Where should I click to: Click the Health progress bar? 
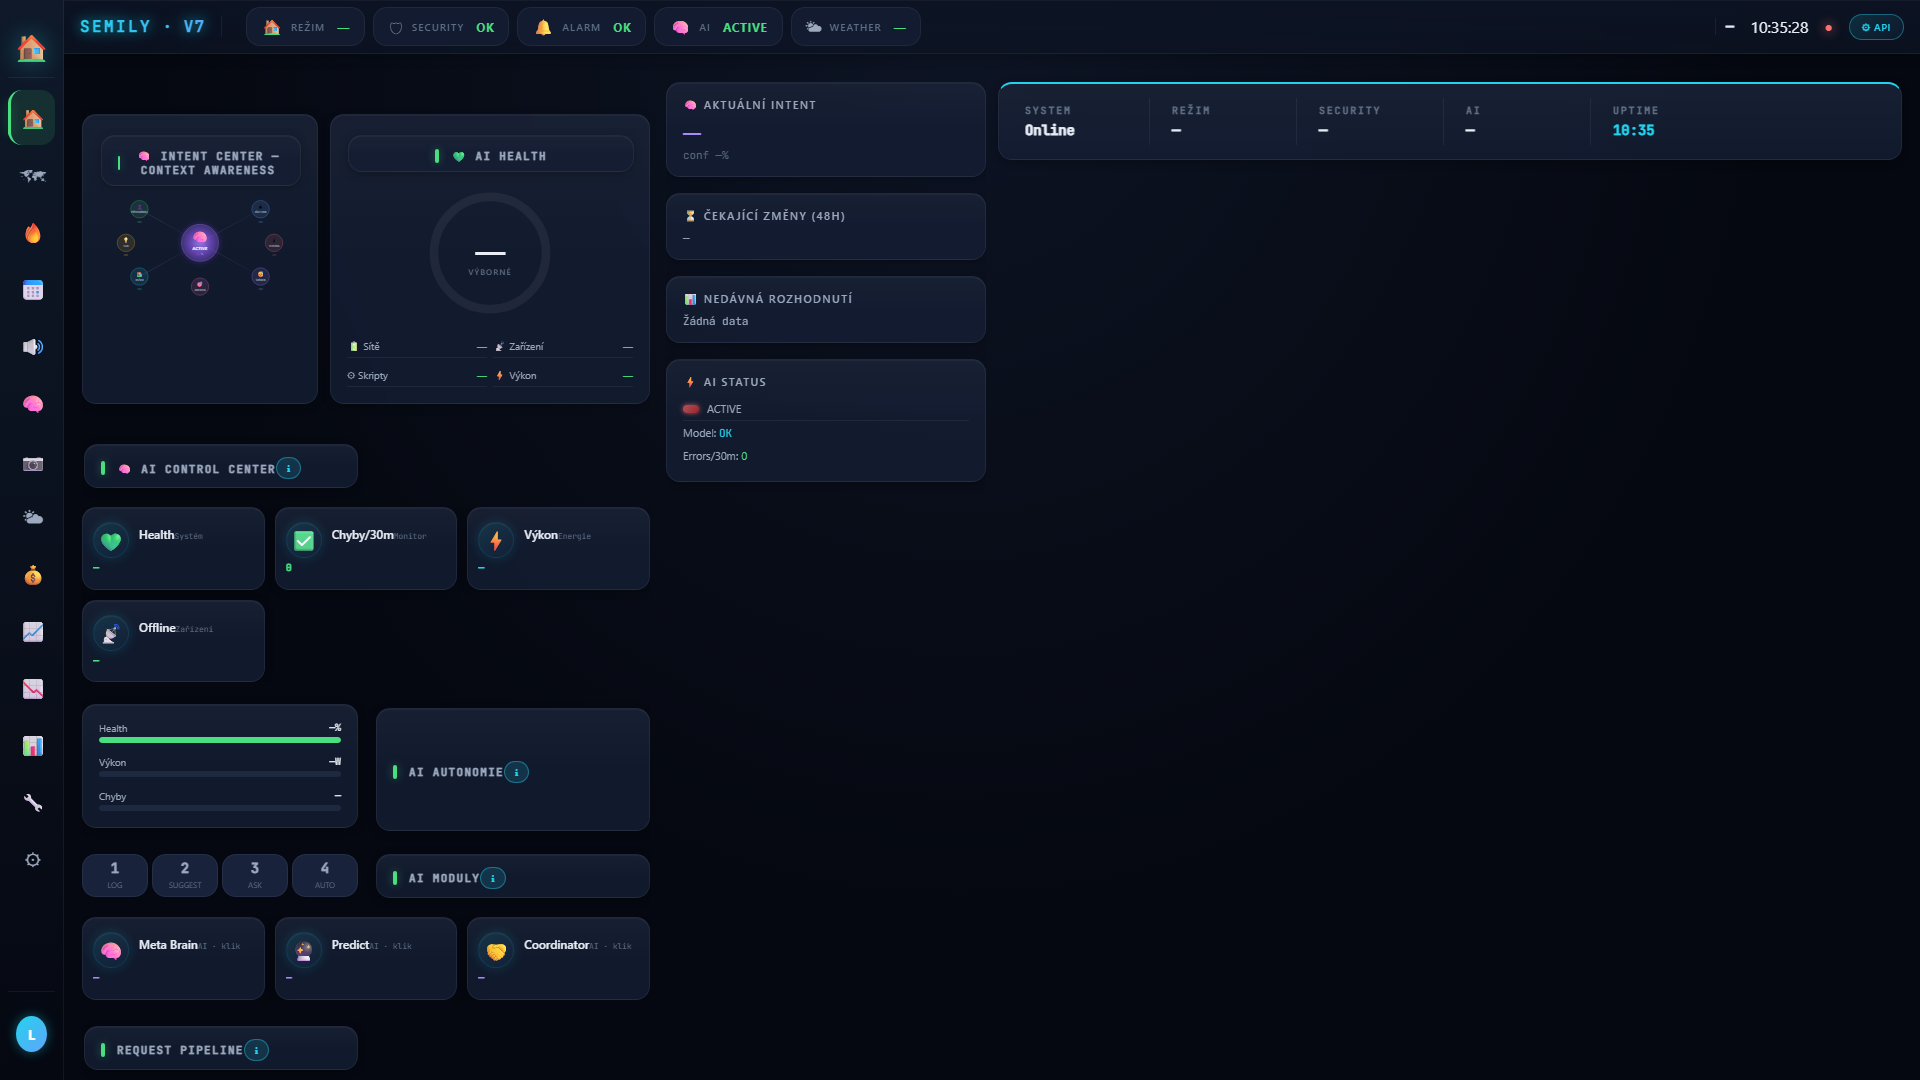click(x=220, y=740)
